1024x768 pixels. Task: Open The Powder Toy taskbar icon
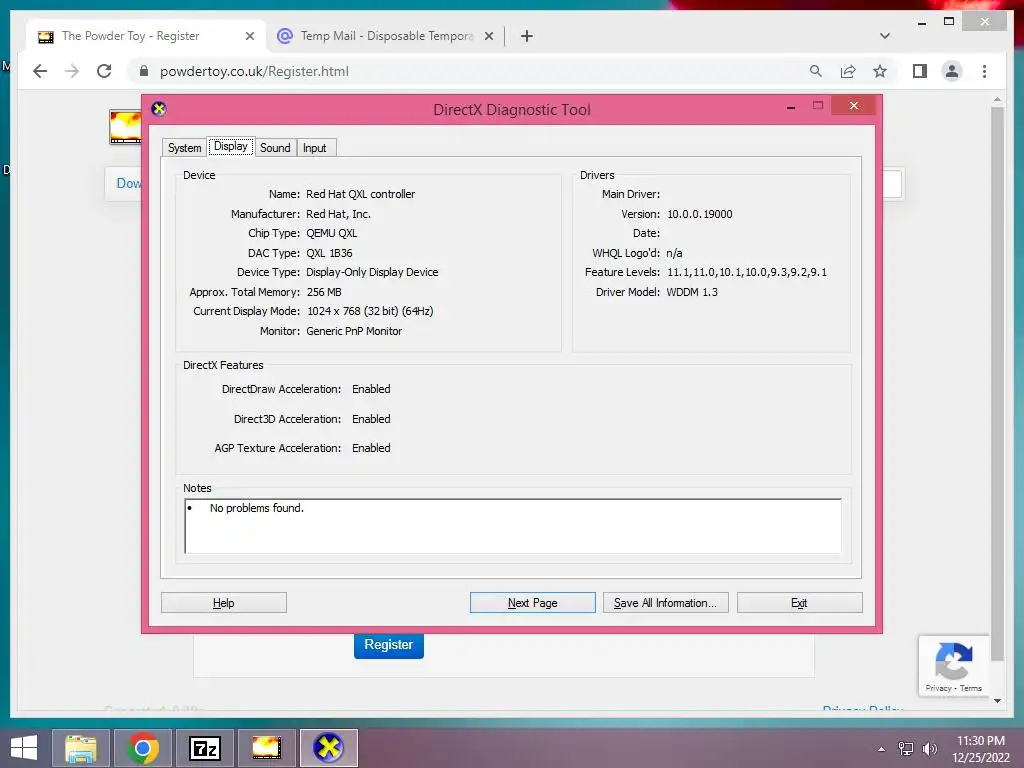[266, 748]
